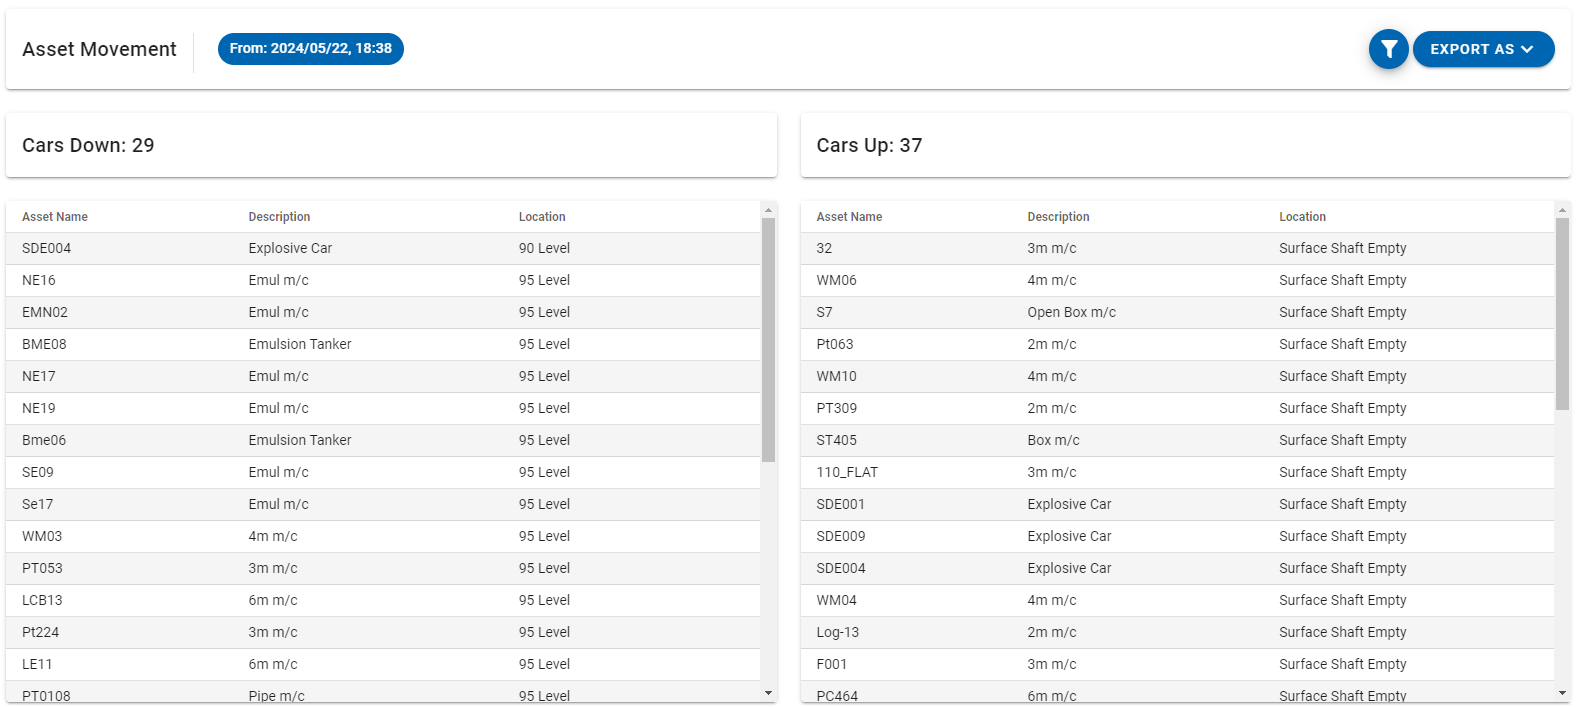Select SDE004 row in Cars Down table
The width and height of the screenshot is (1577, 707).
point(47,248)
